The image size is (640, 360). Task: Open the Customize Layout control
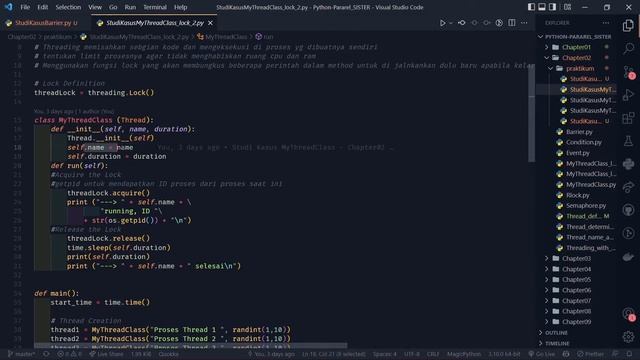pos(567,7)
